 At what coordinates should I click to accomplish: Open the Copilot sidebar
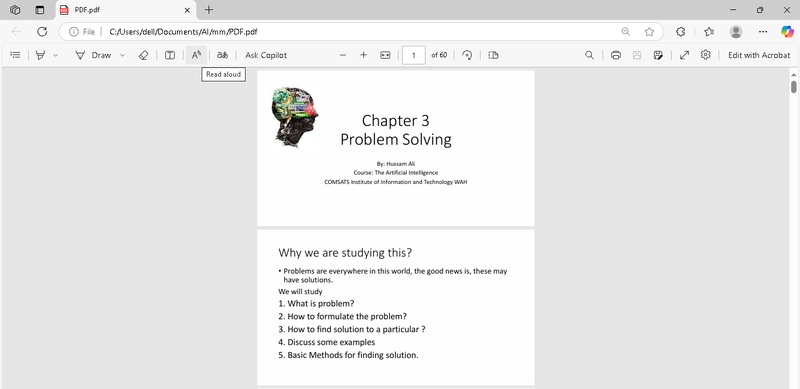tap(787, 32)
